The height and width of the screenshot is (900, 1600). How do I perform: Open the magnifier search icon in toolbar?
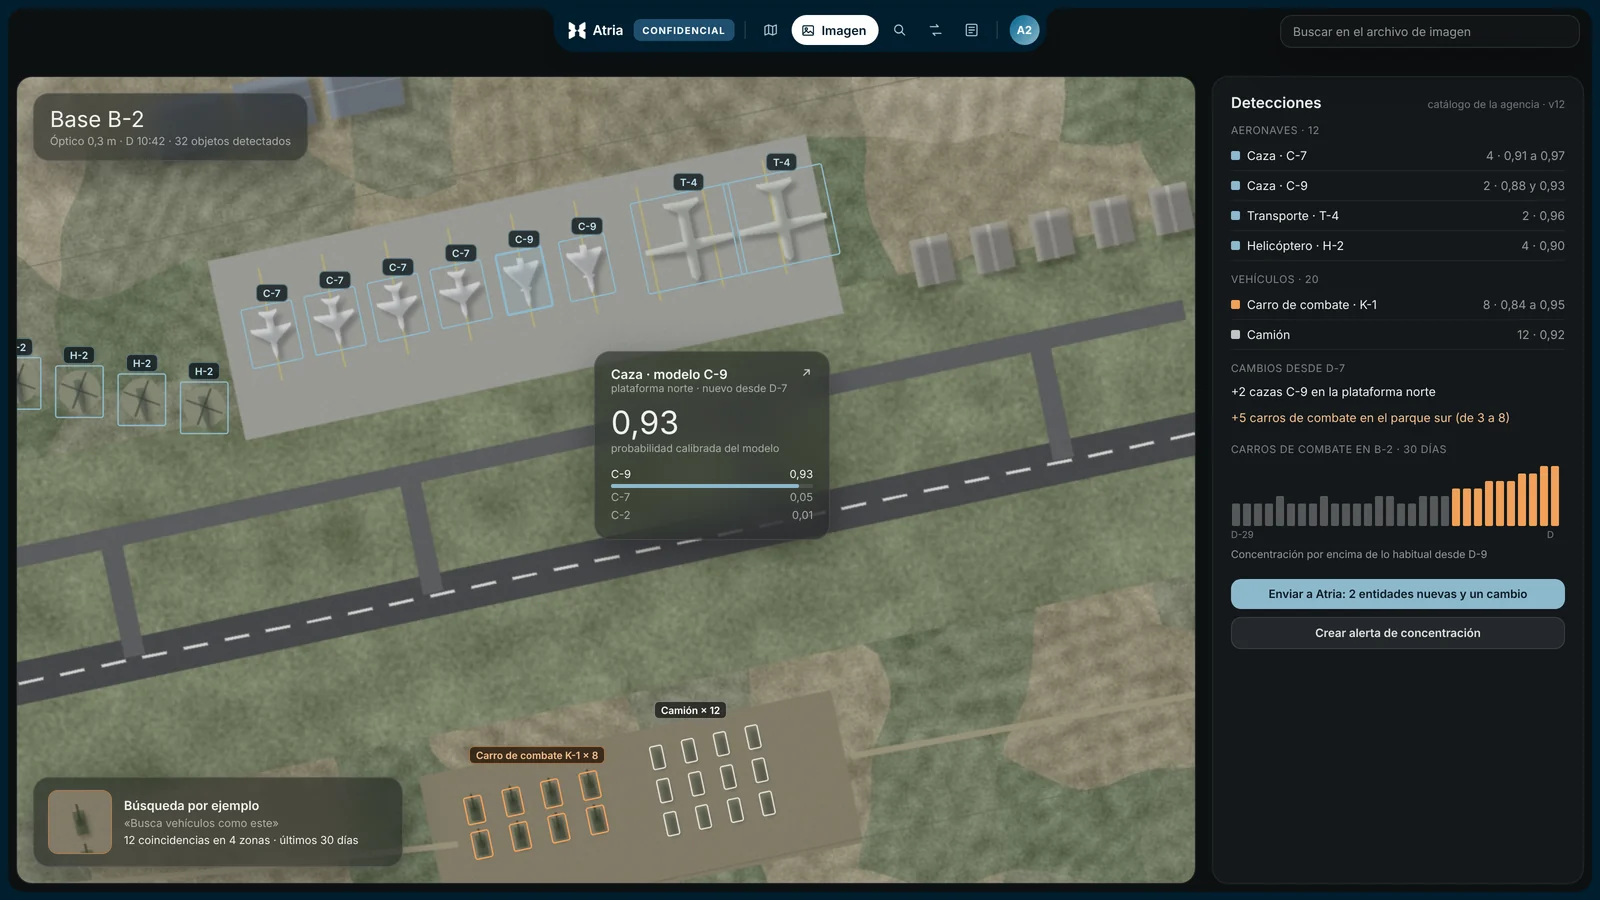(900, 31)
